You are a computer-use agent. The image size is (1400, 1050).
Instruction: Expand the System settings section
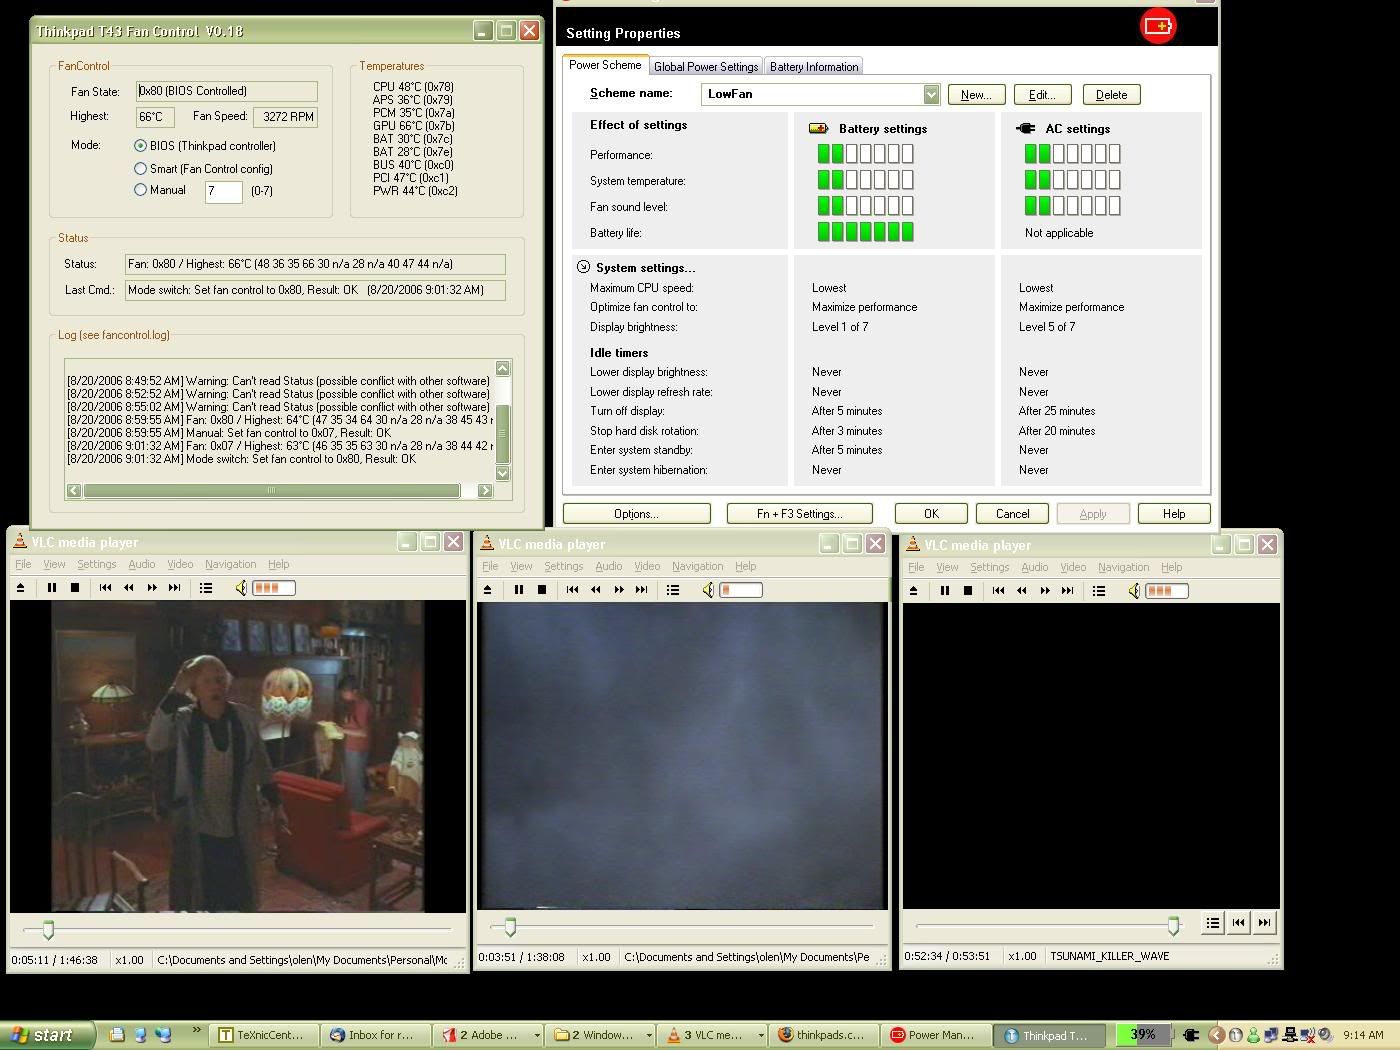pos(583,267)
